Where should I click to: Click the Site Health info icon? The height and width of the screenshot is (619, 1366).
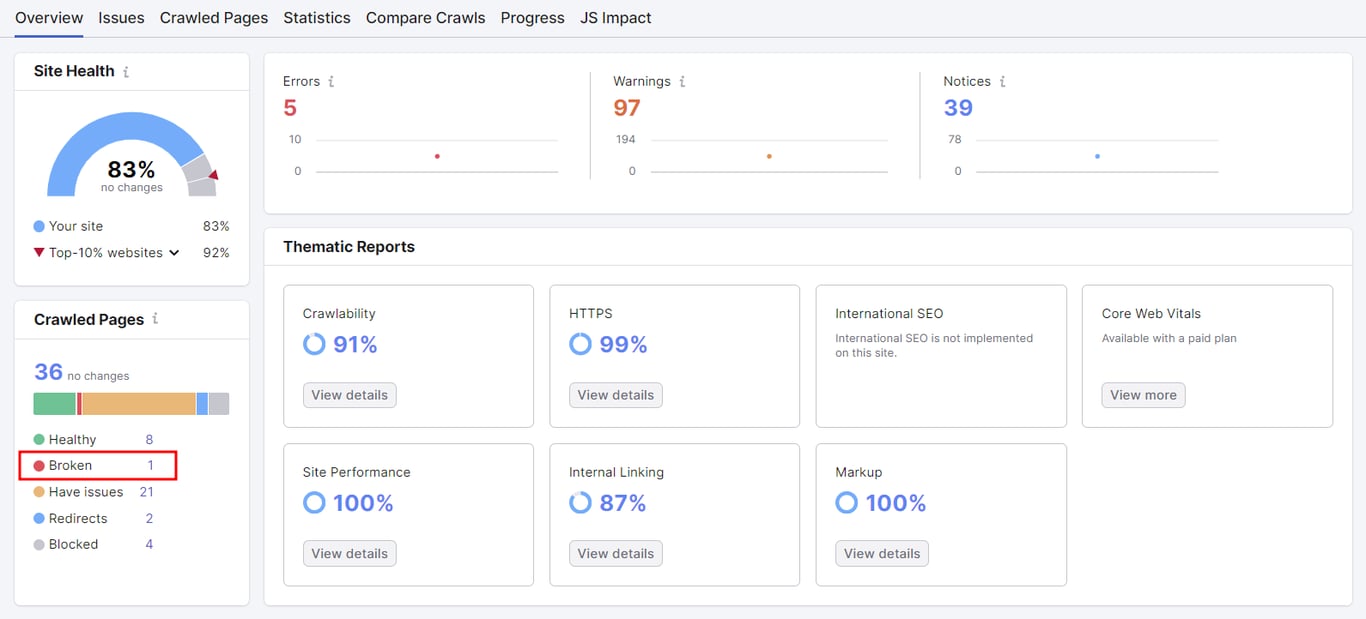coord(126,70)
